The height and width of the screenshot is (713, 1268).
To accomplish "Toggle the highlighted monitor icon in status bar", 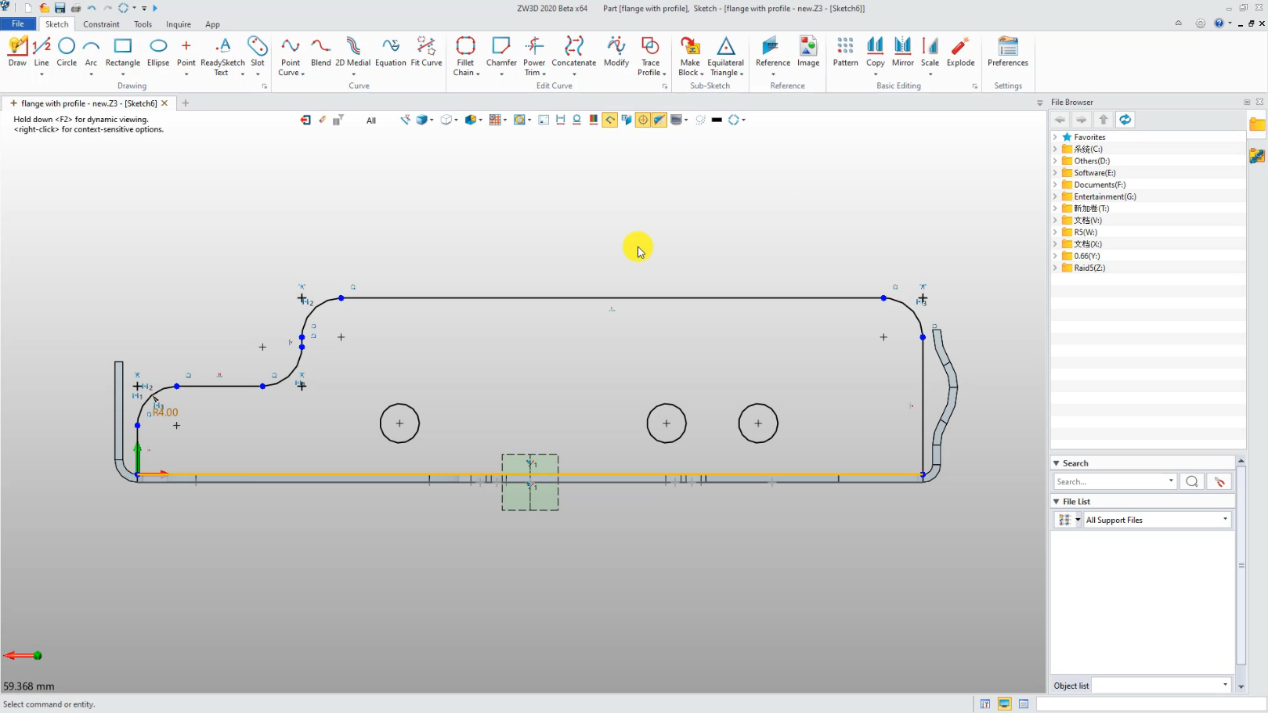I will tap(1004, 704).
